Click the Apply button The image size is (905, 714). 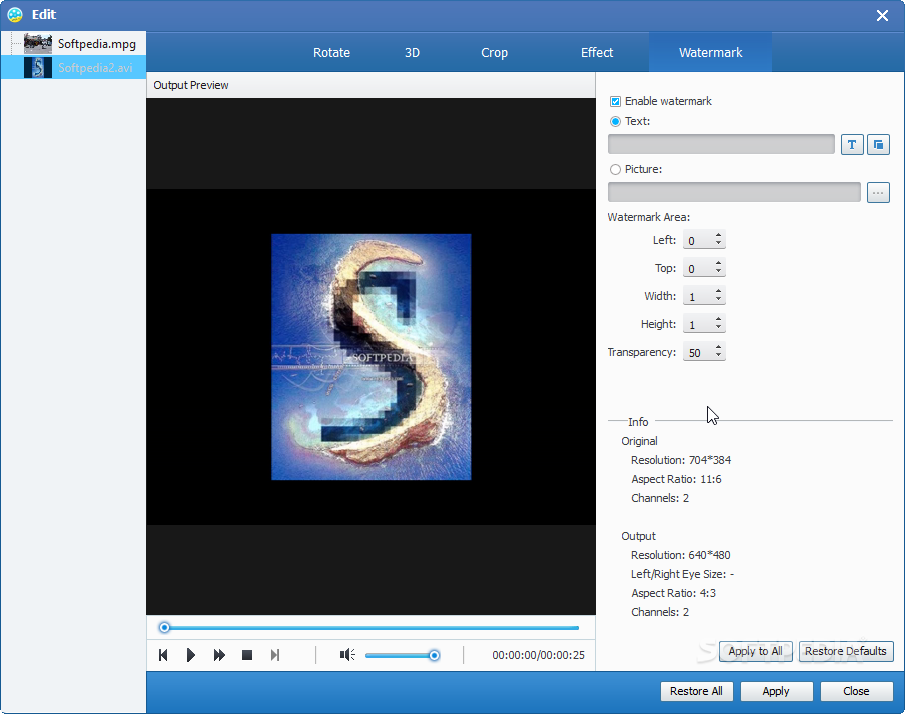click(x=776, y=691)
